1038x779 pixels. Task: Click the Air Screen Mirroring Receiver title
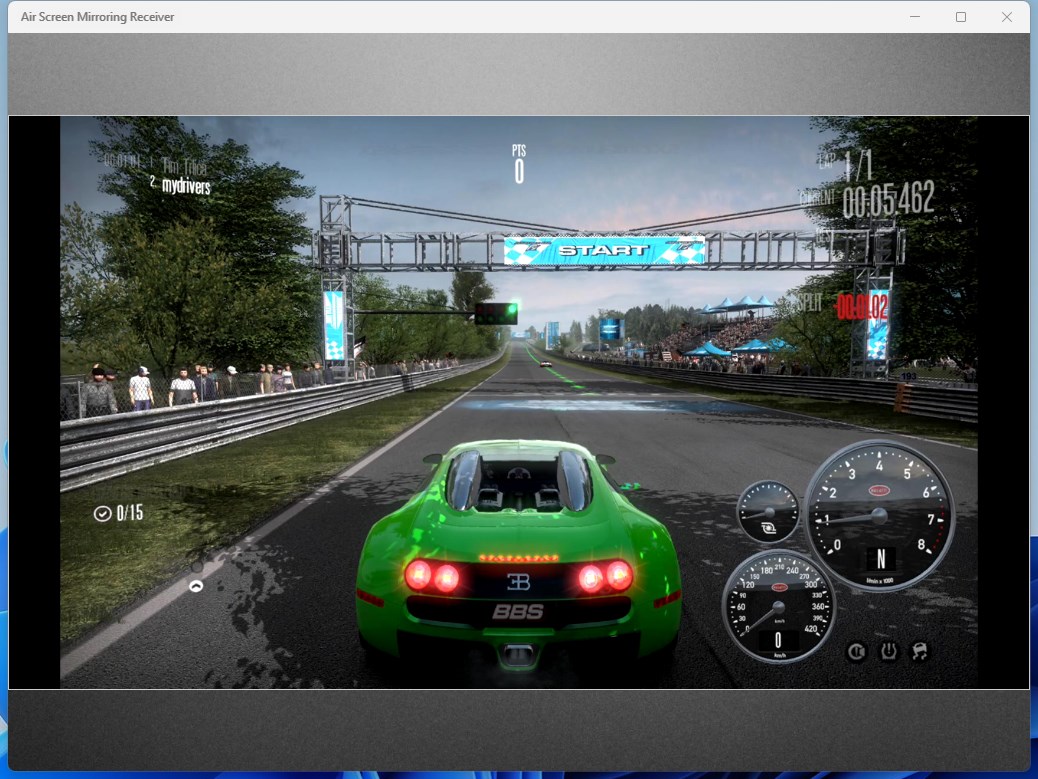(97, 17)
